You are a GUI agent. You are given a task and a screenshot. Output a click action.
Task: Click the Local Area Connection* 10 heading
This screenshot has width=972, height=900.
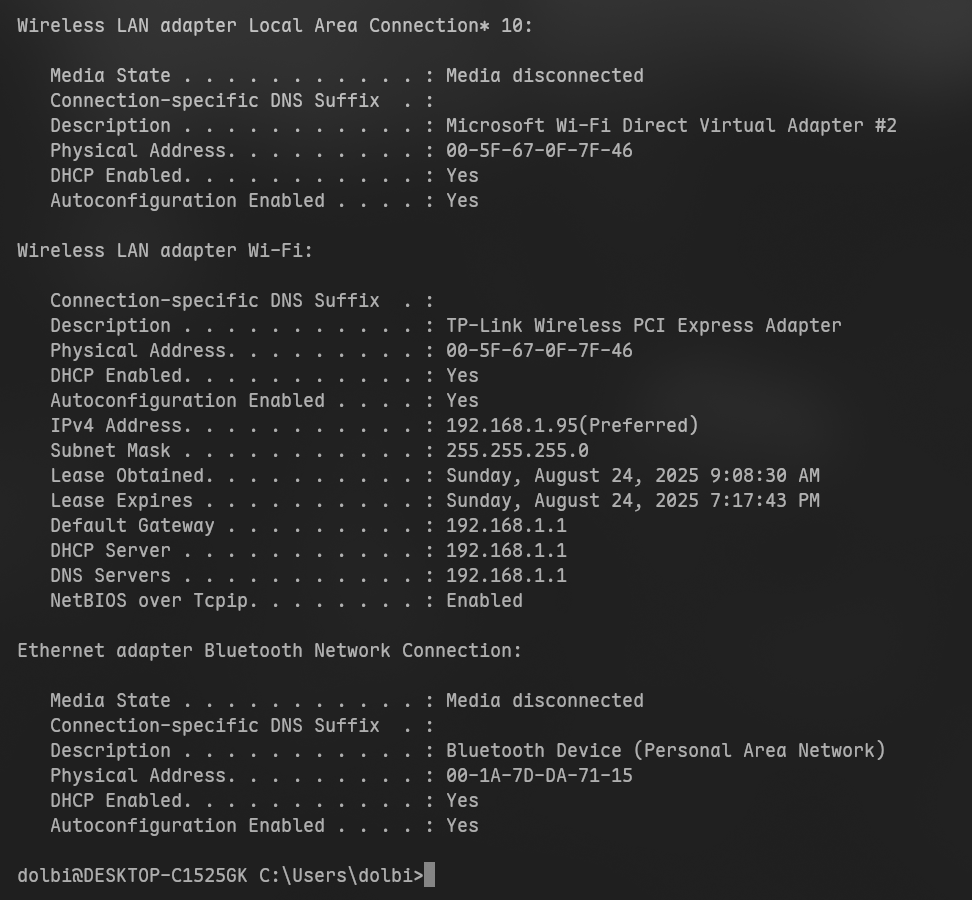(275, 26)
